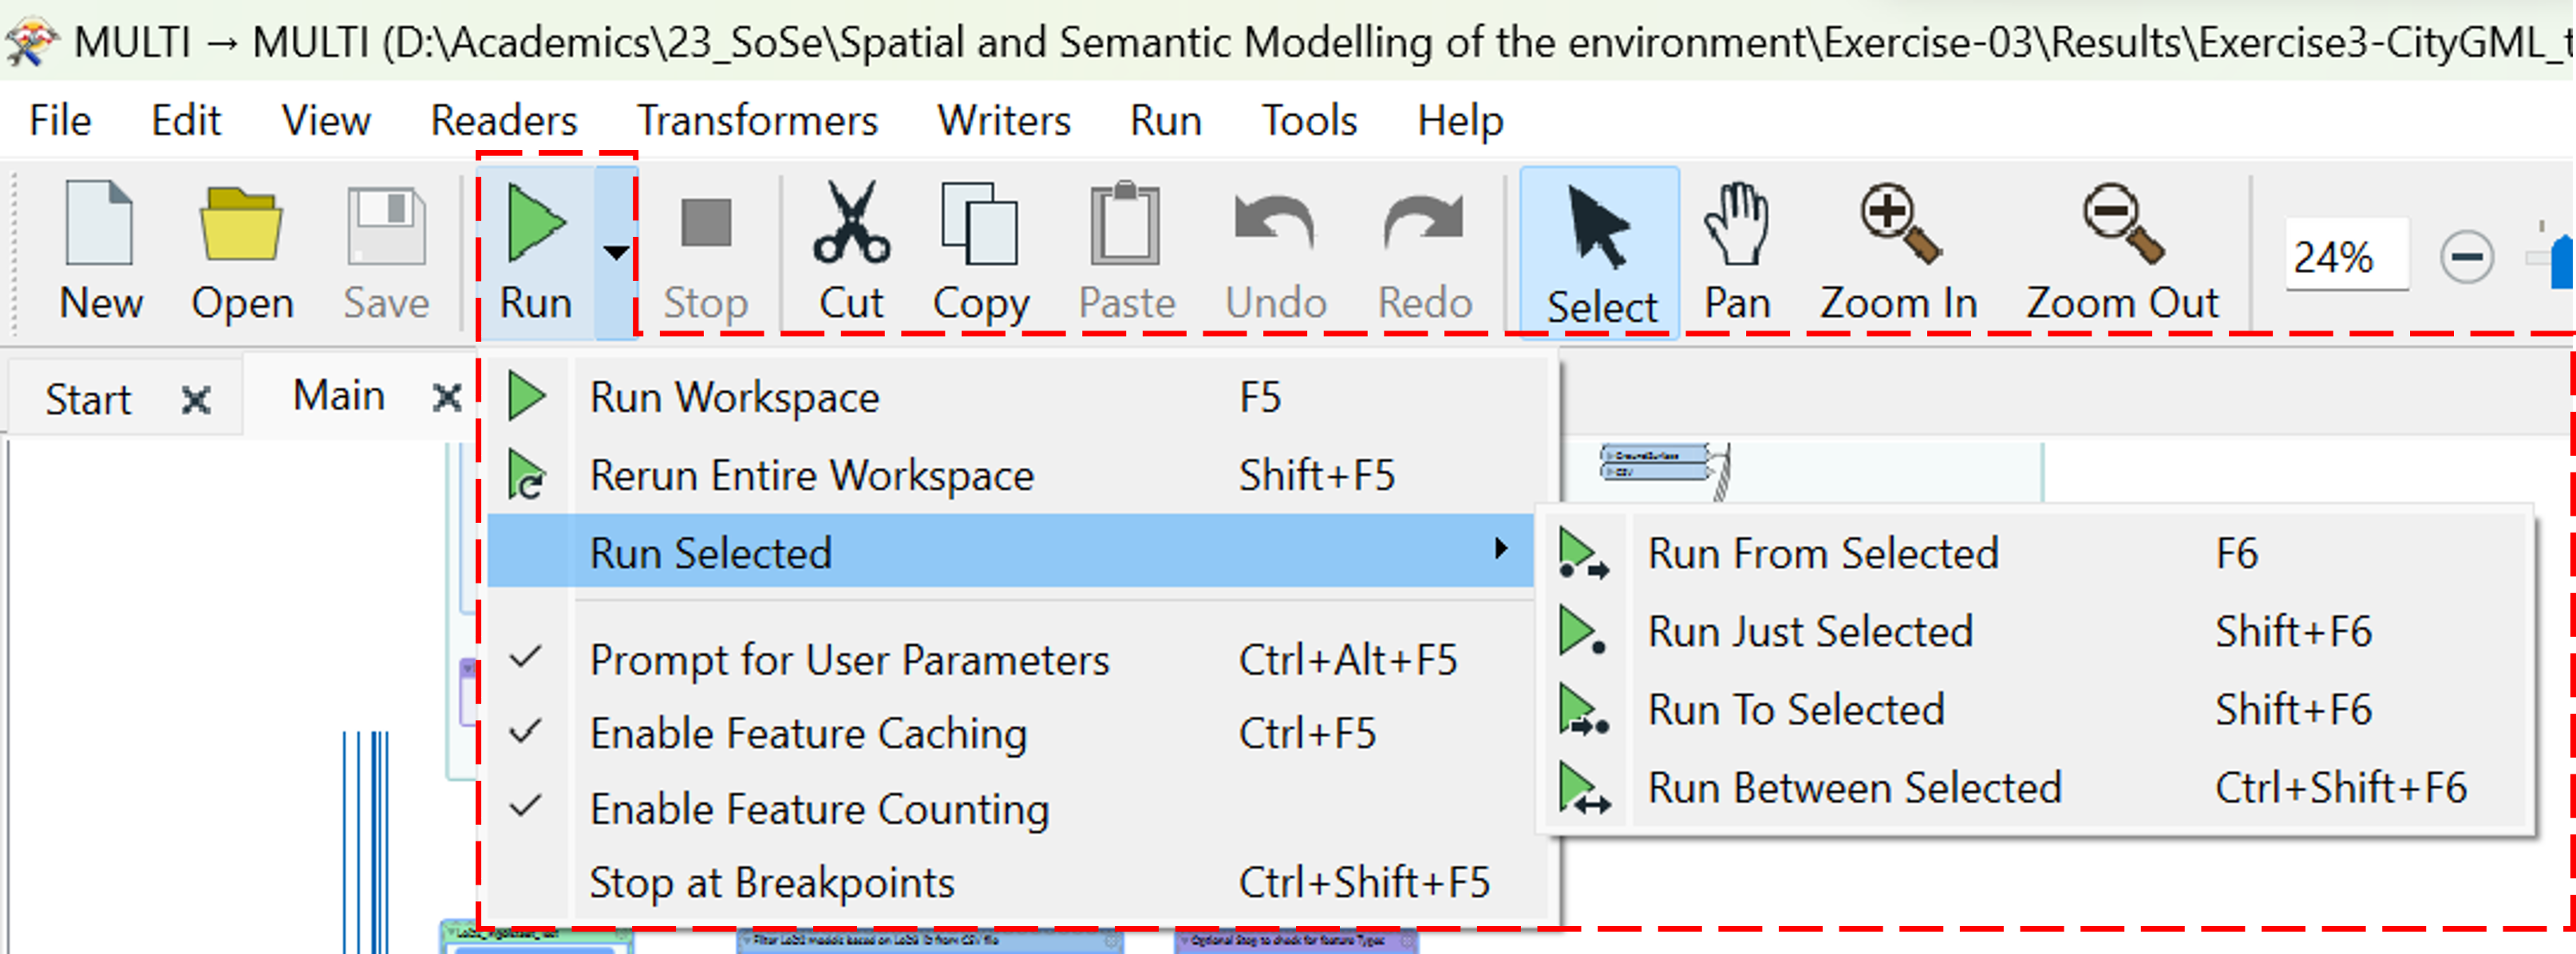Expand the Run button dropdown arrow
Viewport: 2576px width, 954px height.
(616, 252)
